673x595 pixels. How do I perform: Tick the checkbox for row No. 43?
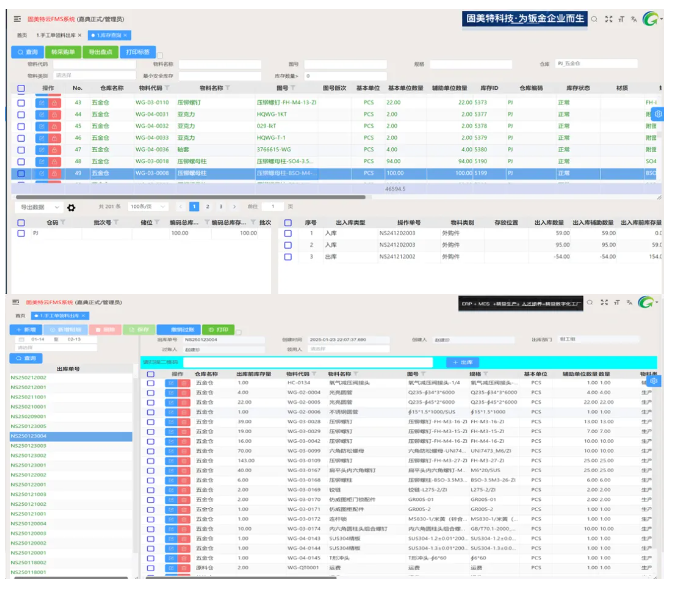[x=21, y=102]
